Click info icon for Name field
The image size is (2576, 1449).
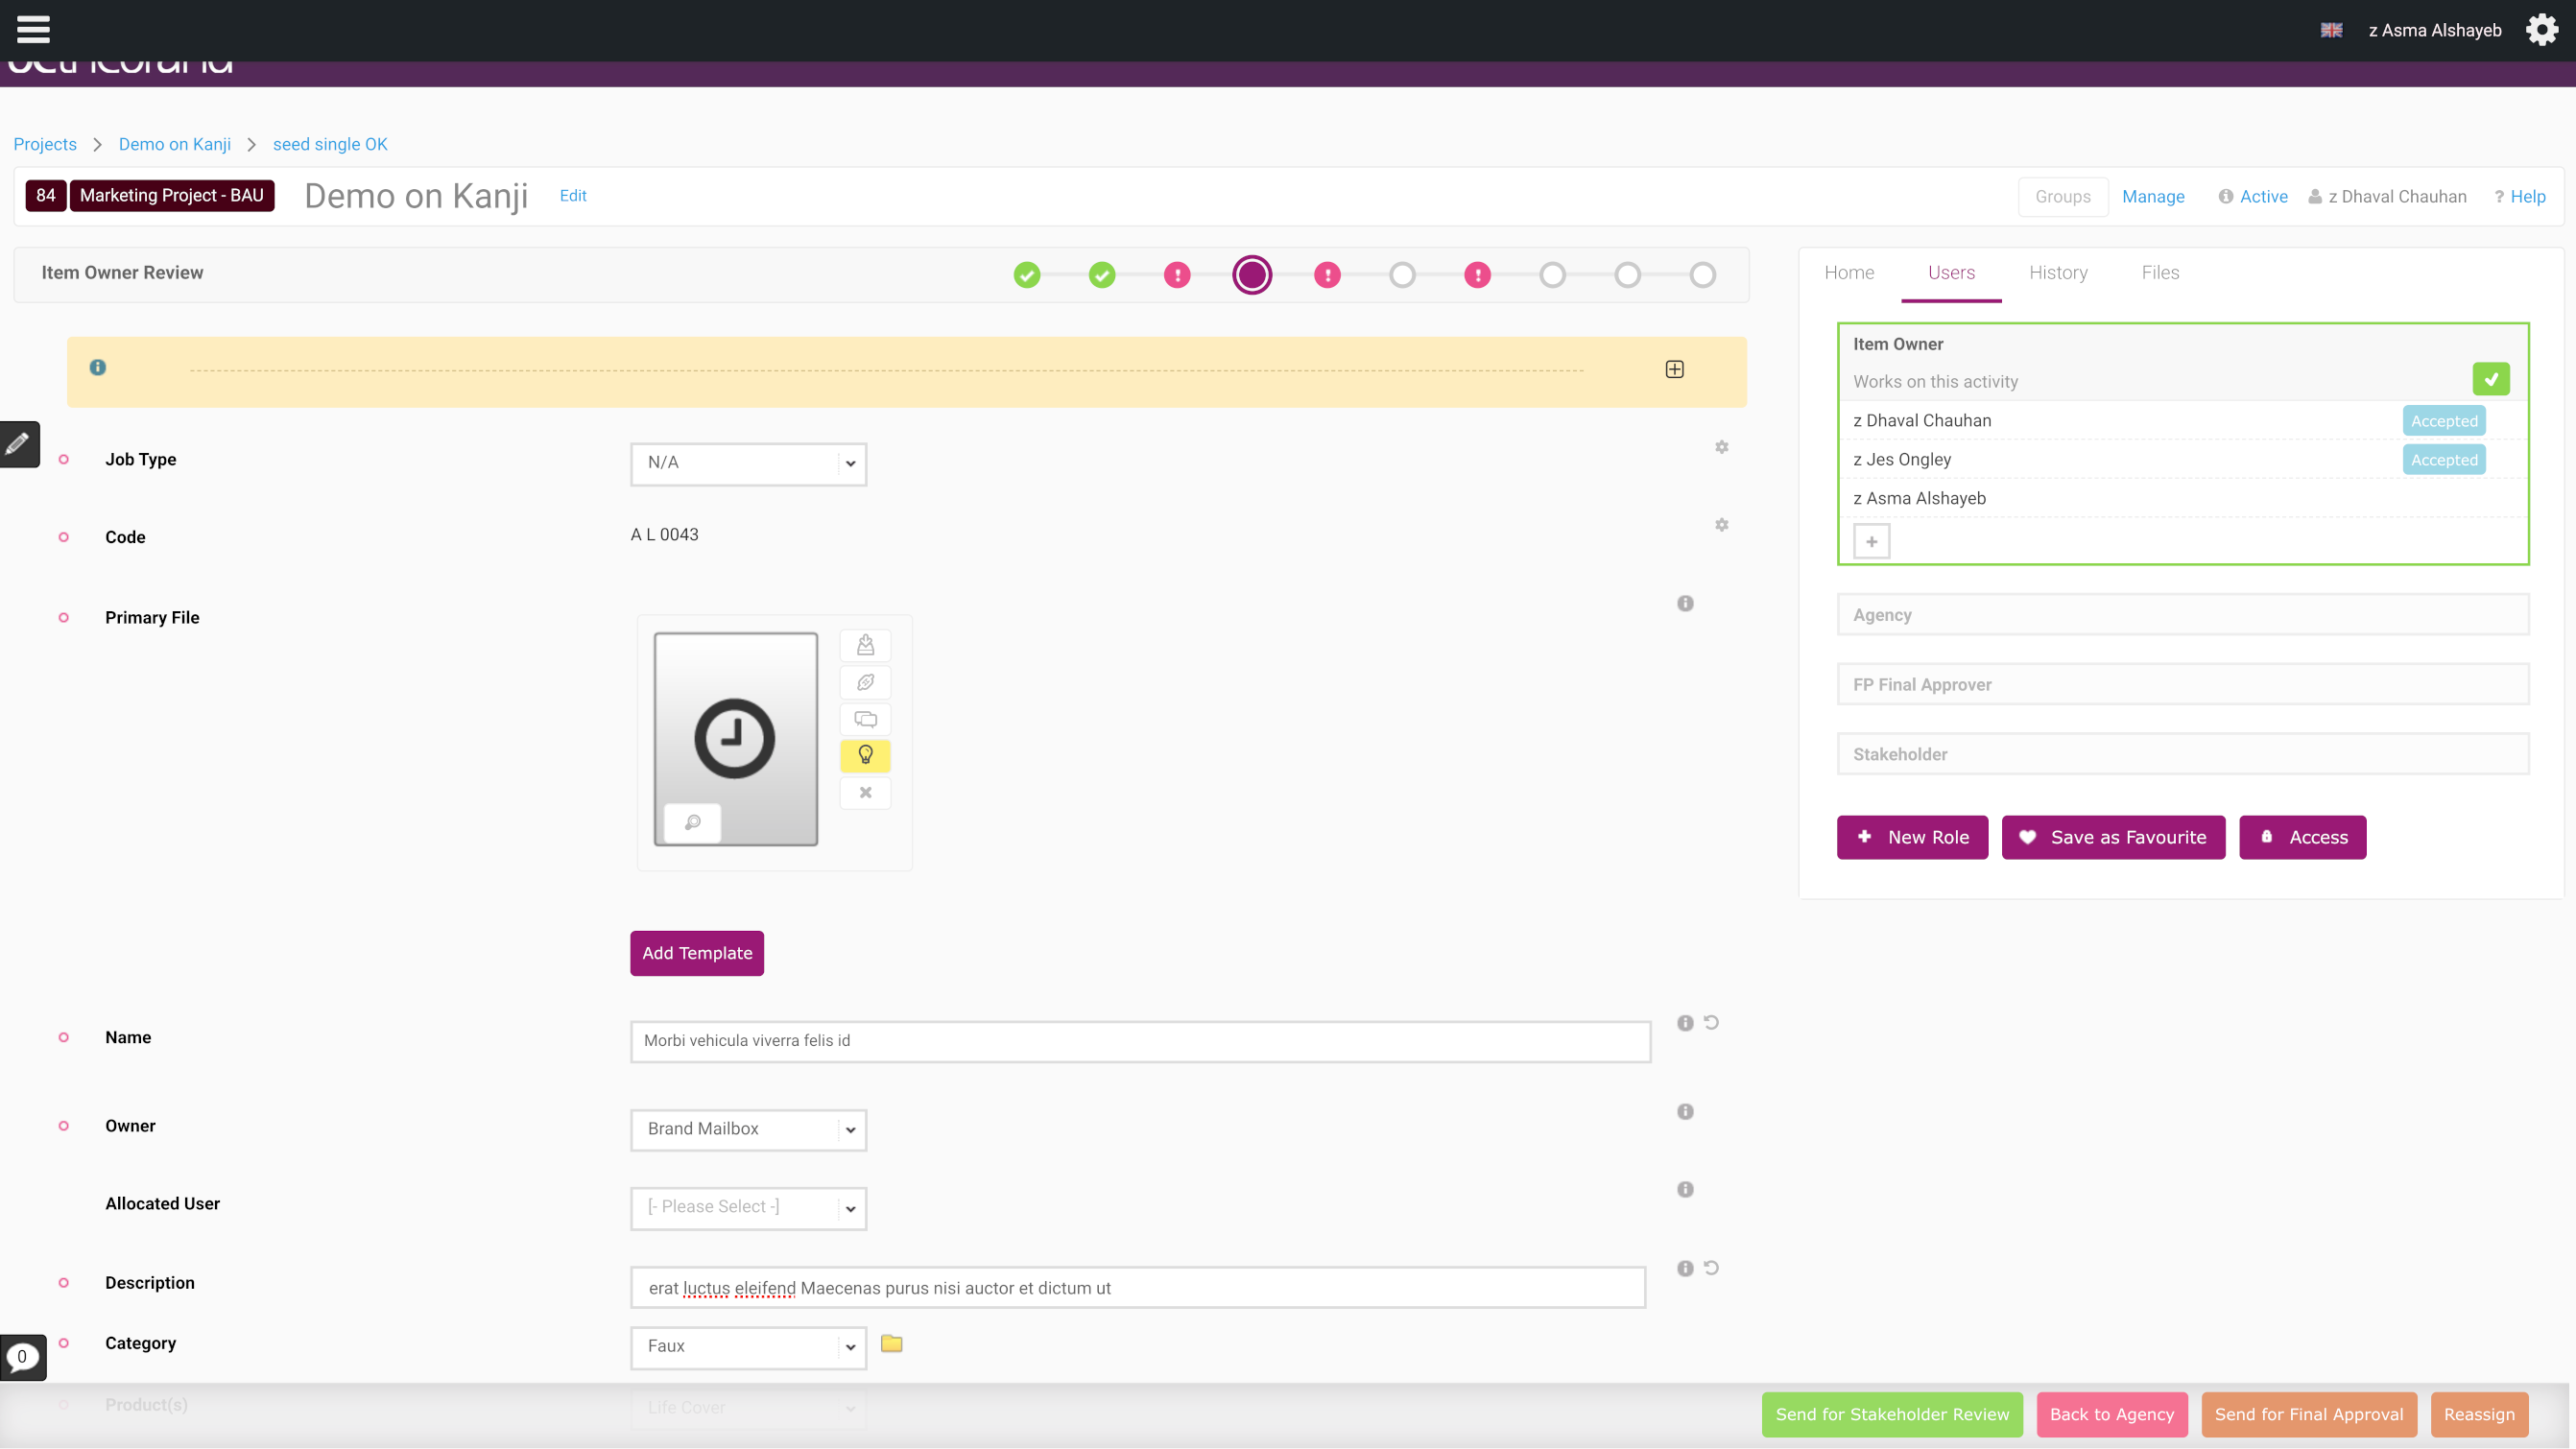pos(1685,1023)
